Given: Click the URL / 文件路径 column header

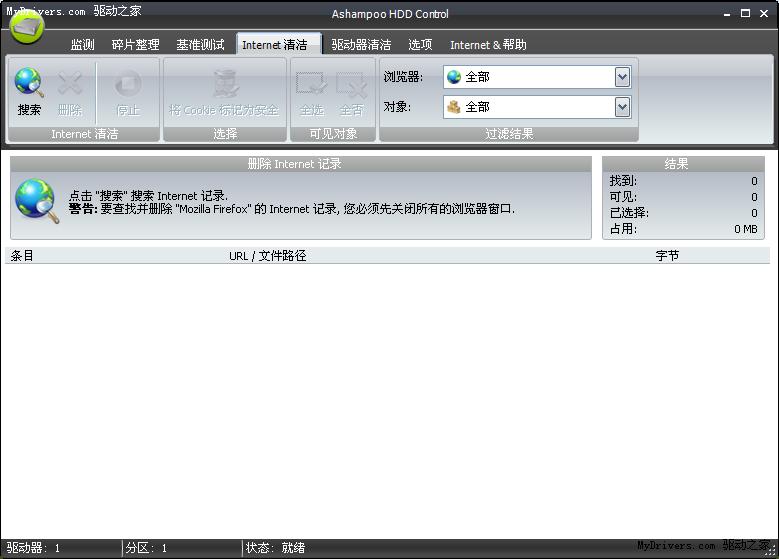Looking at the screenshot, I should point(267,255).
